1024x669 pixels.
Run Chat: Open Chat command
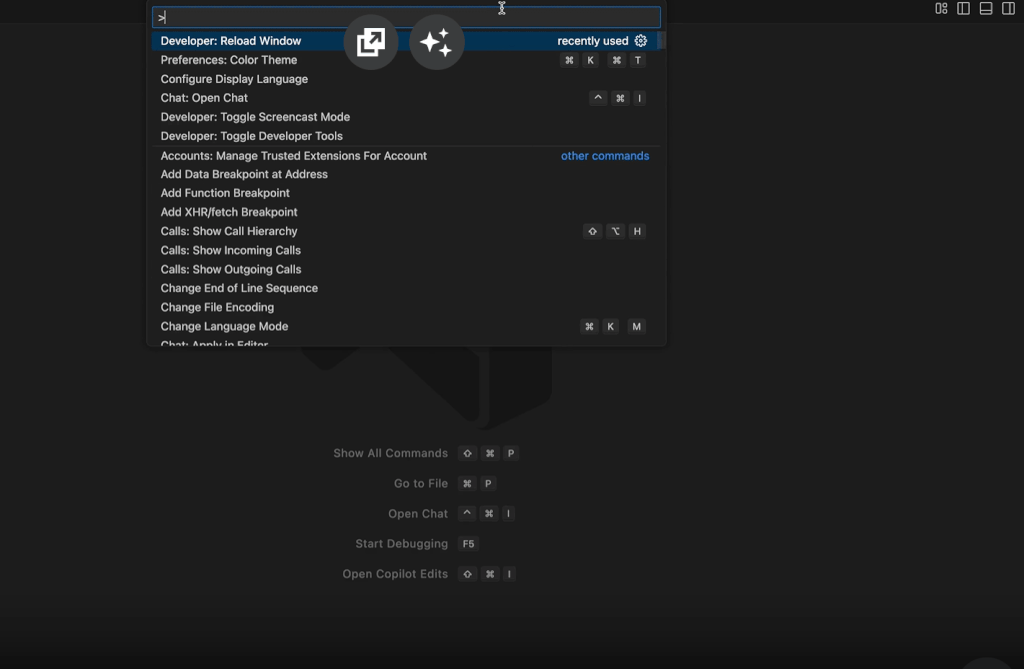(x=405, y=98)
